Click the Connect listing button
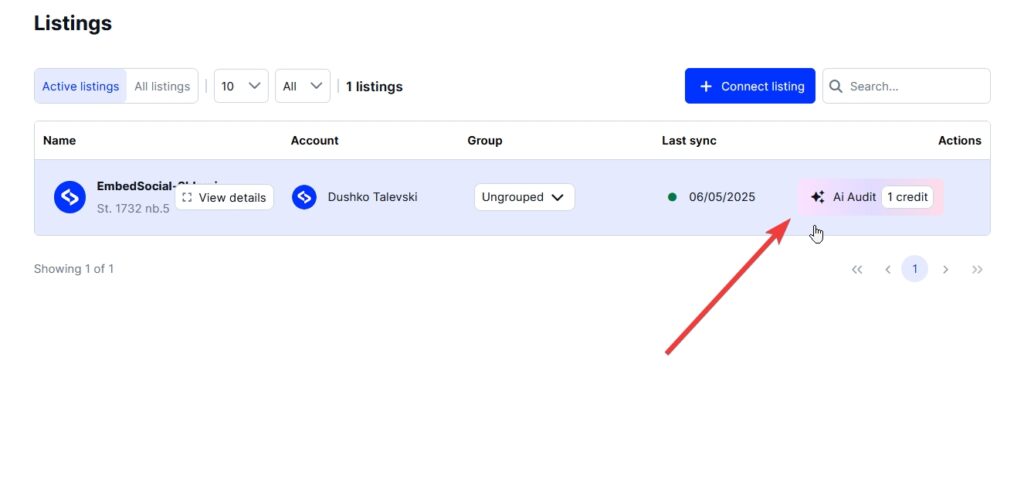1024x487 pixels. click(x=750, y=86)
